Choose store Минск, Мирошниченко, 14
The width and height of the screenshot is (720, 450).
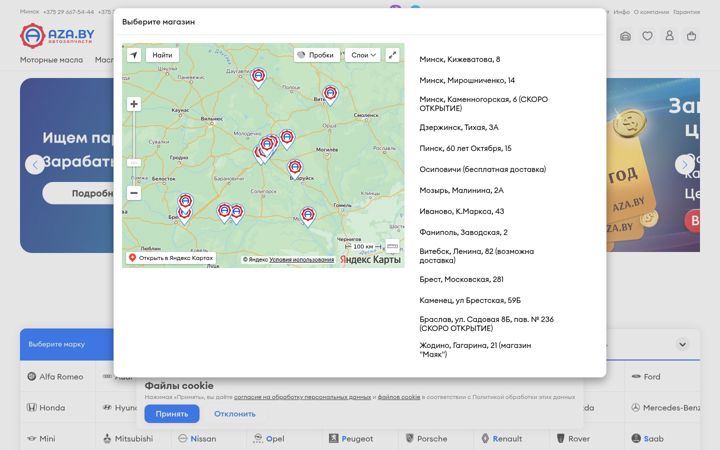coord(467,80)
